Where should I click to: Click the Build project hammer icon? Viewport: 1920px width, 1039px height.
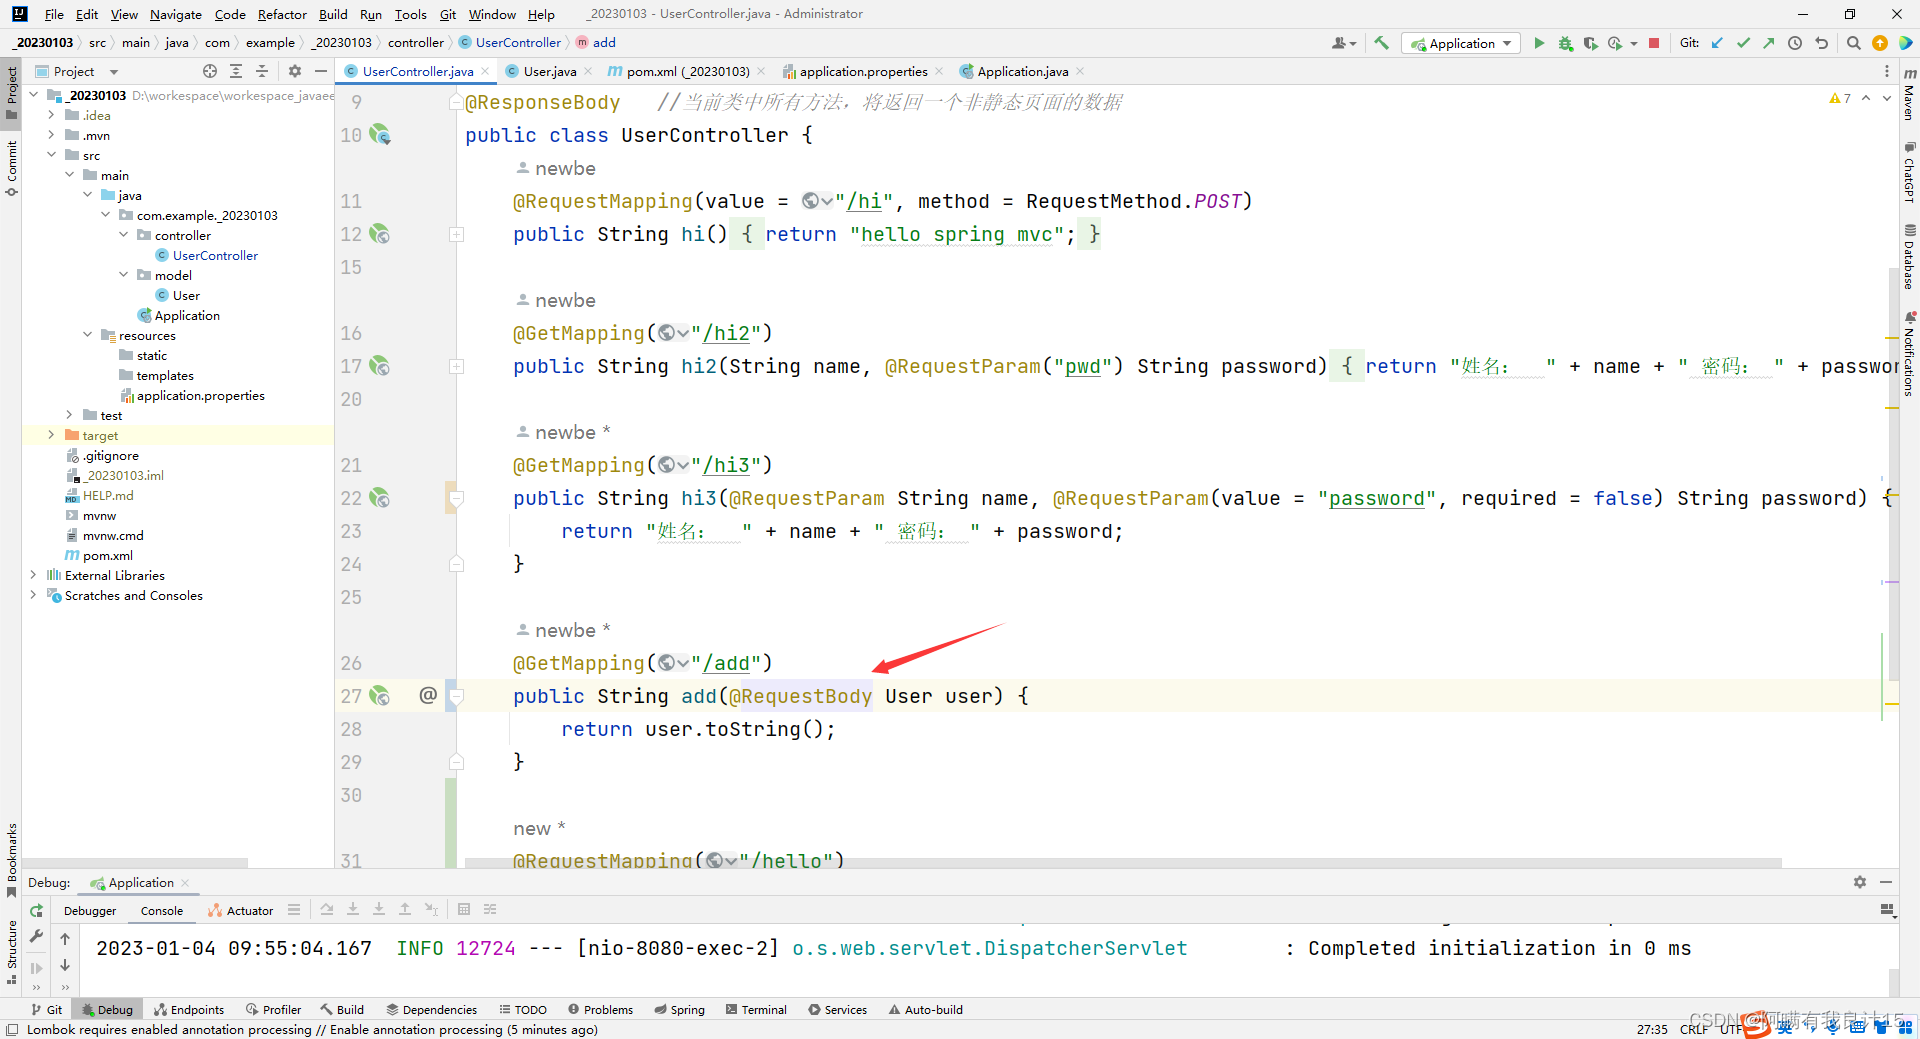pos(1381,43)
